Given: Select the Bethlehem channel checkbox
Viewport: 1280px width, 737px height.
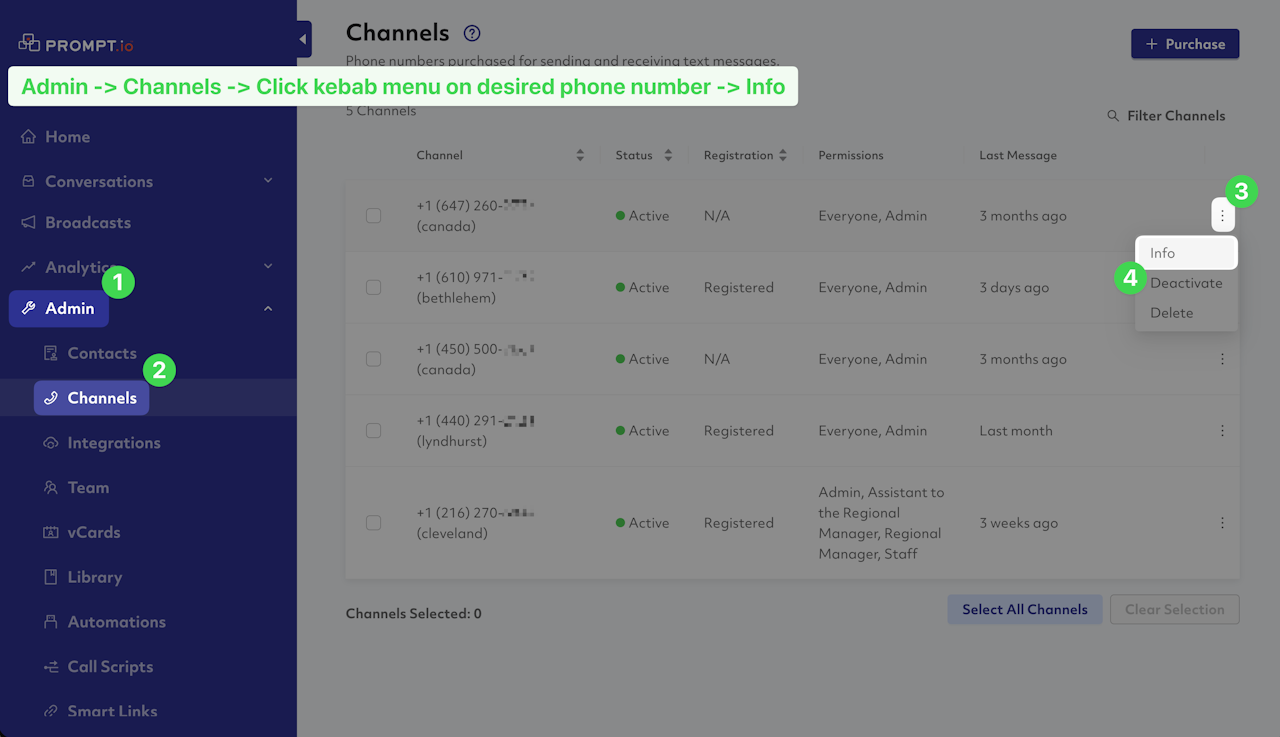Looking at the screenshot, I should (x=373, y=287).
